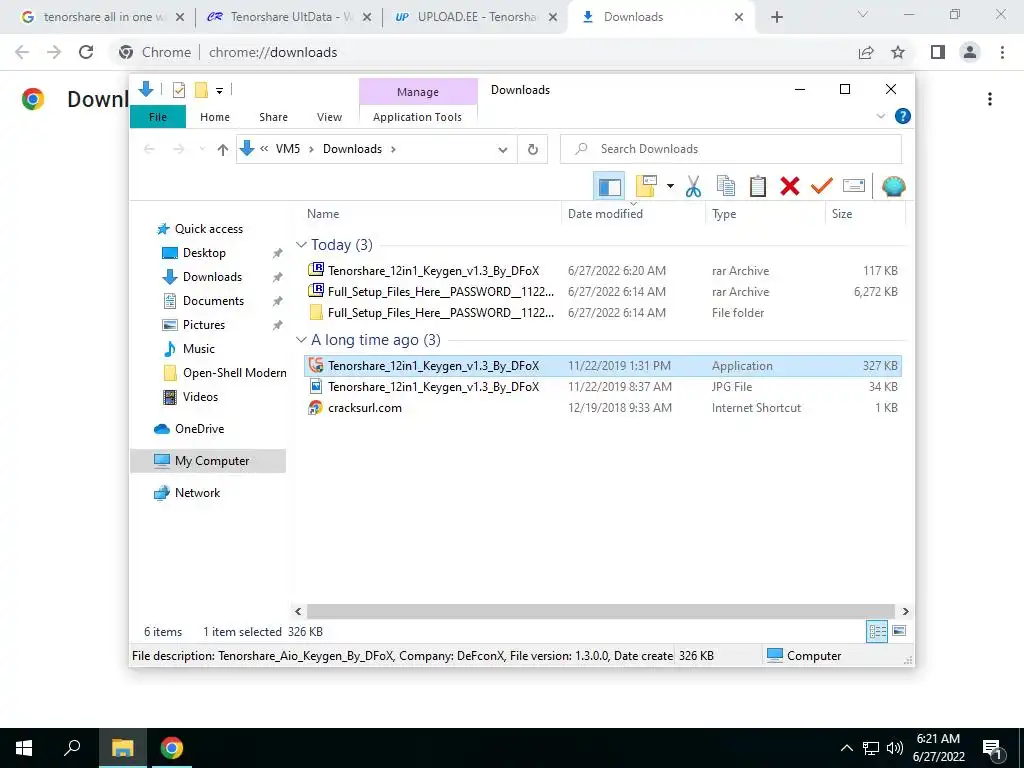Open a new Chrome tab
Image resolution: width=1024 pixels, height=768 pixels.
point(776,17)
